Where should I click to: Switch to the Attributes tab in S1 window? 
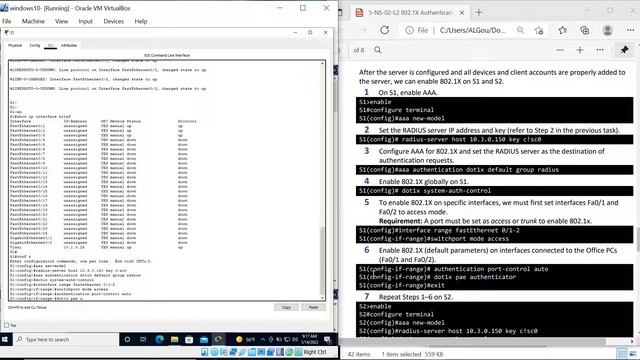point(69,45)
